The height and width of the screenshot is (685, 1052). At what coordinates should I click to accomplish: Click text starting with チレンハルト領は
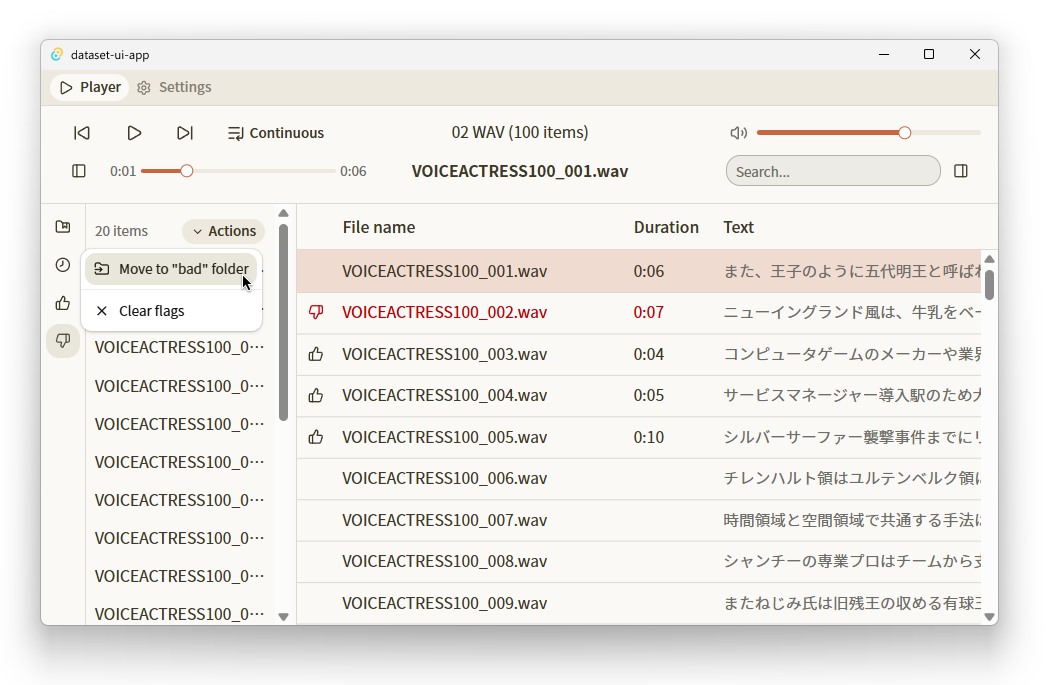[852, 478]
